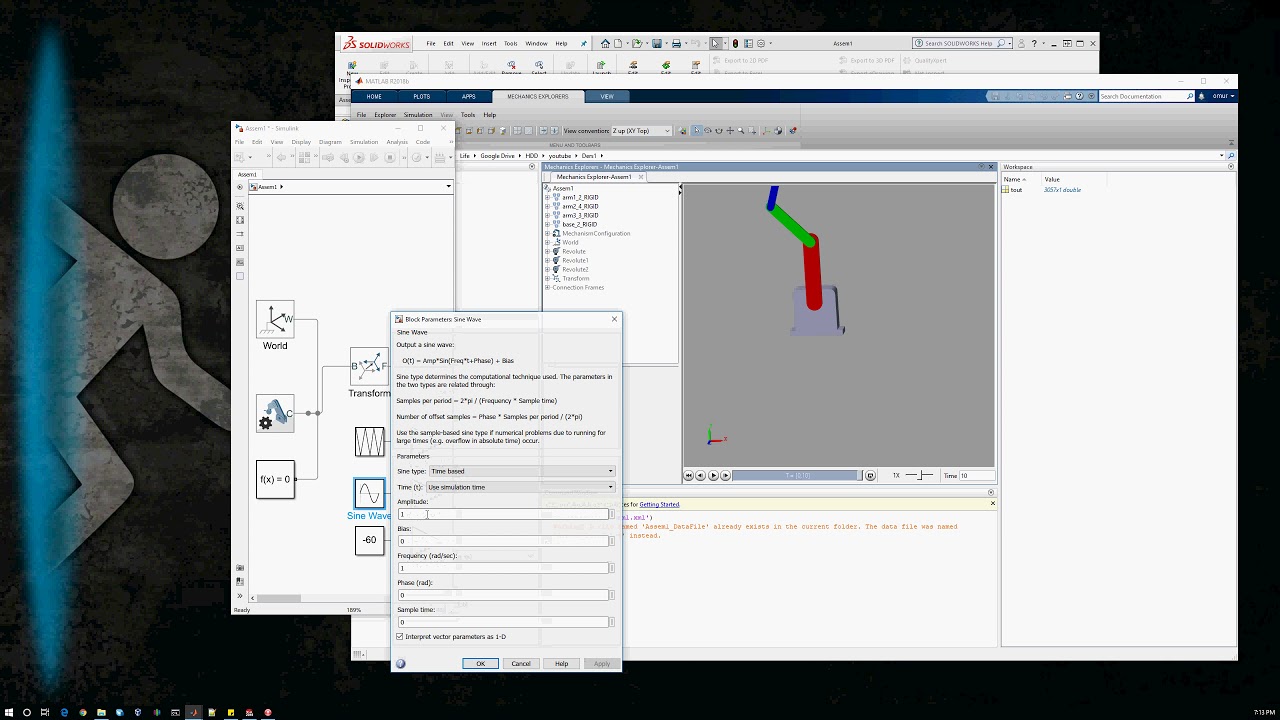Click the Sine Wave dialog help icon
Screen dimensions: 1280x720
point(401,664)
